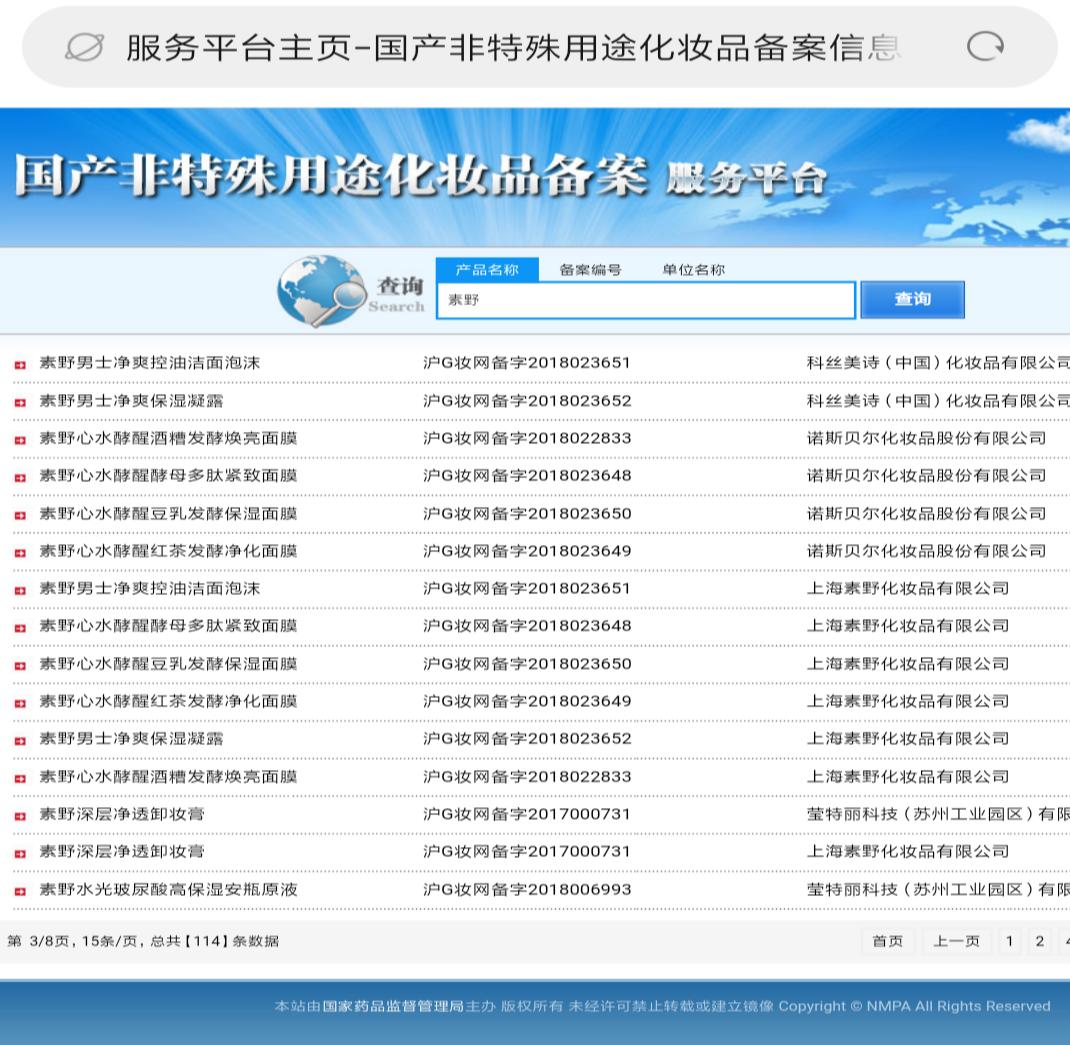This screenshot has height=1045, width=1070.
Task: Click the refresh icon in the address bar
Action: (985, 46)
